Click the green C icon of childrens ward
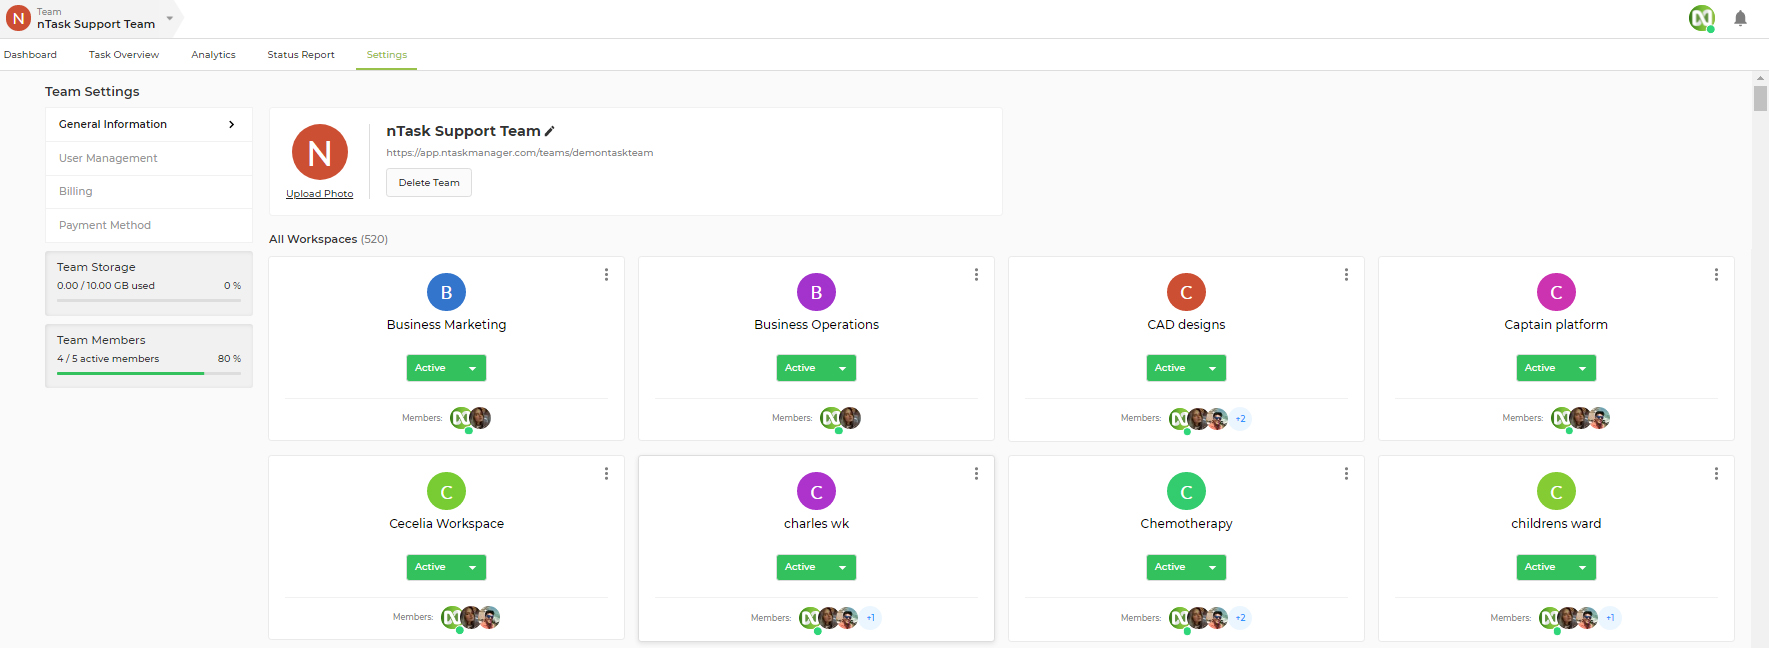1769x648 pixels. tap(1556, 491)
